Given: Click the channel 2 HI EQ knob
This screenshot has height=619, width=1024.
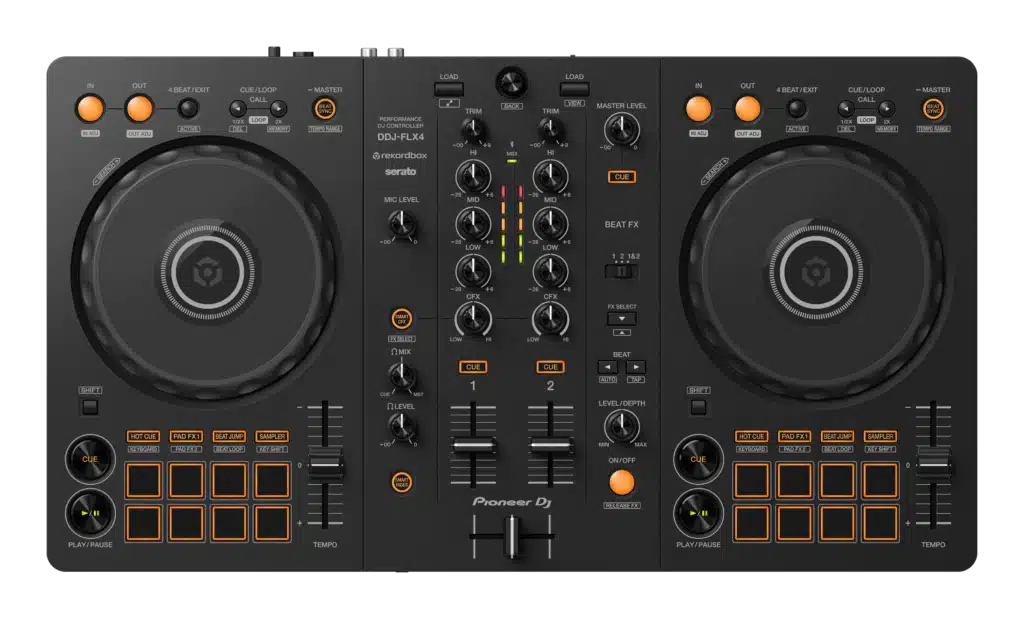Looking at the screenshot, I should pyautogui.click(x=551, y=176).
